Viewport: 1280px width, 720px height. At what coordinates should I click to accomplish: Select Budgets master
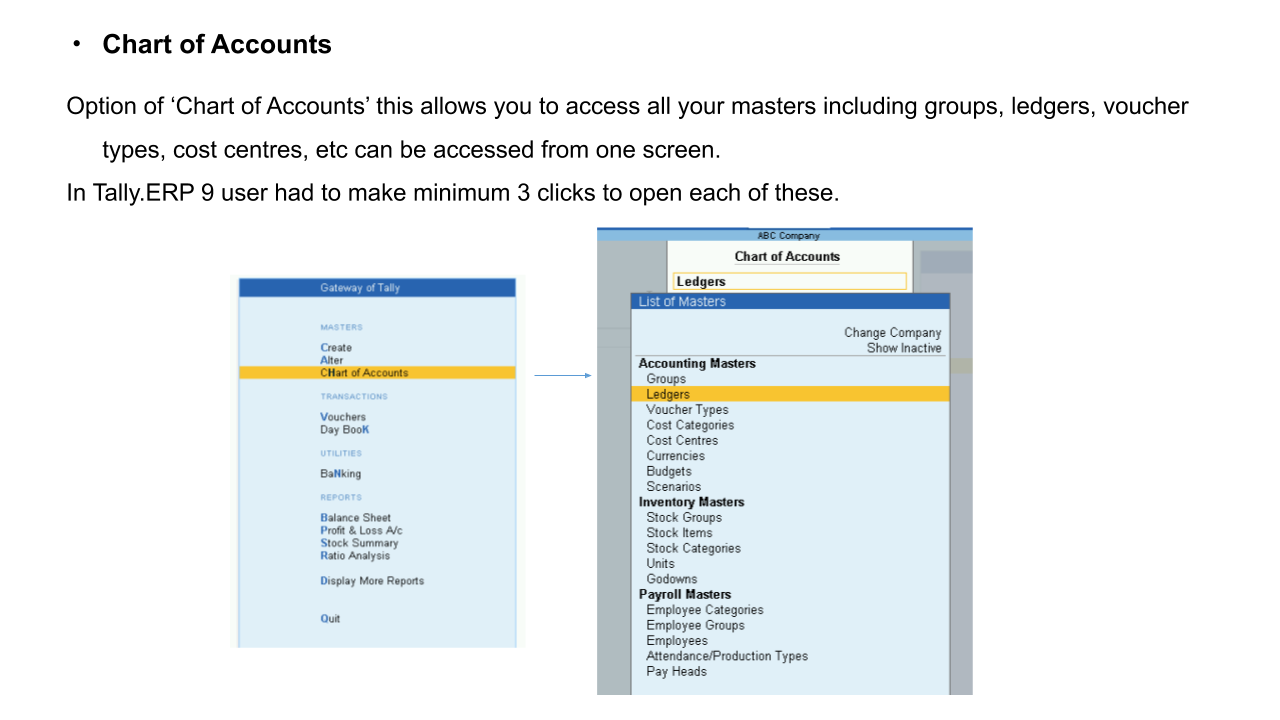(669, 471)
